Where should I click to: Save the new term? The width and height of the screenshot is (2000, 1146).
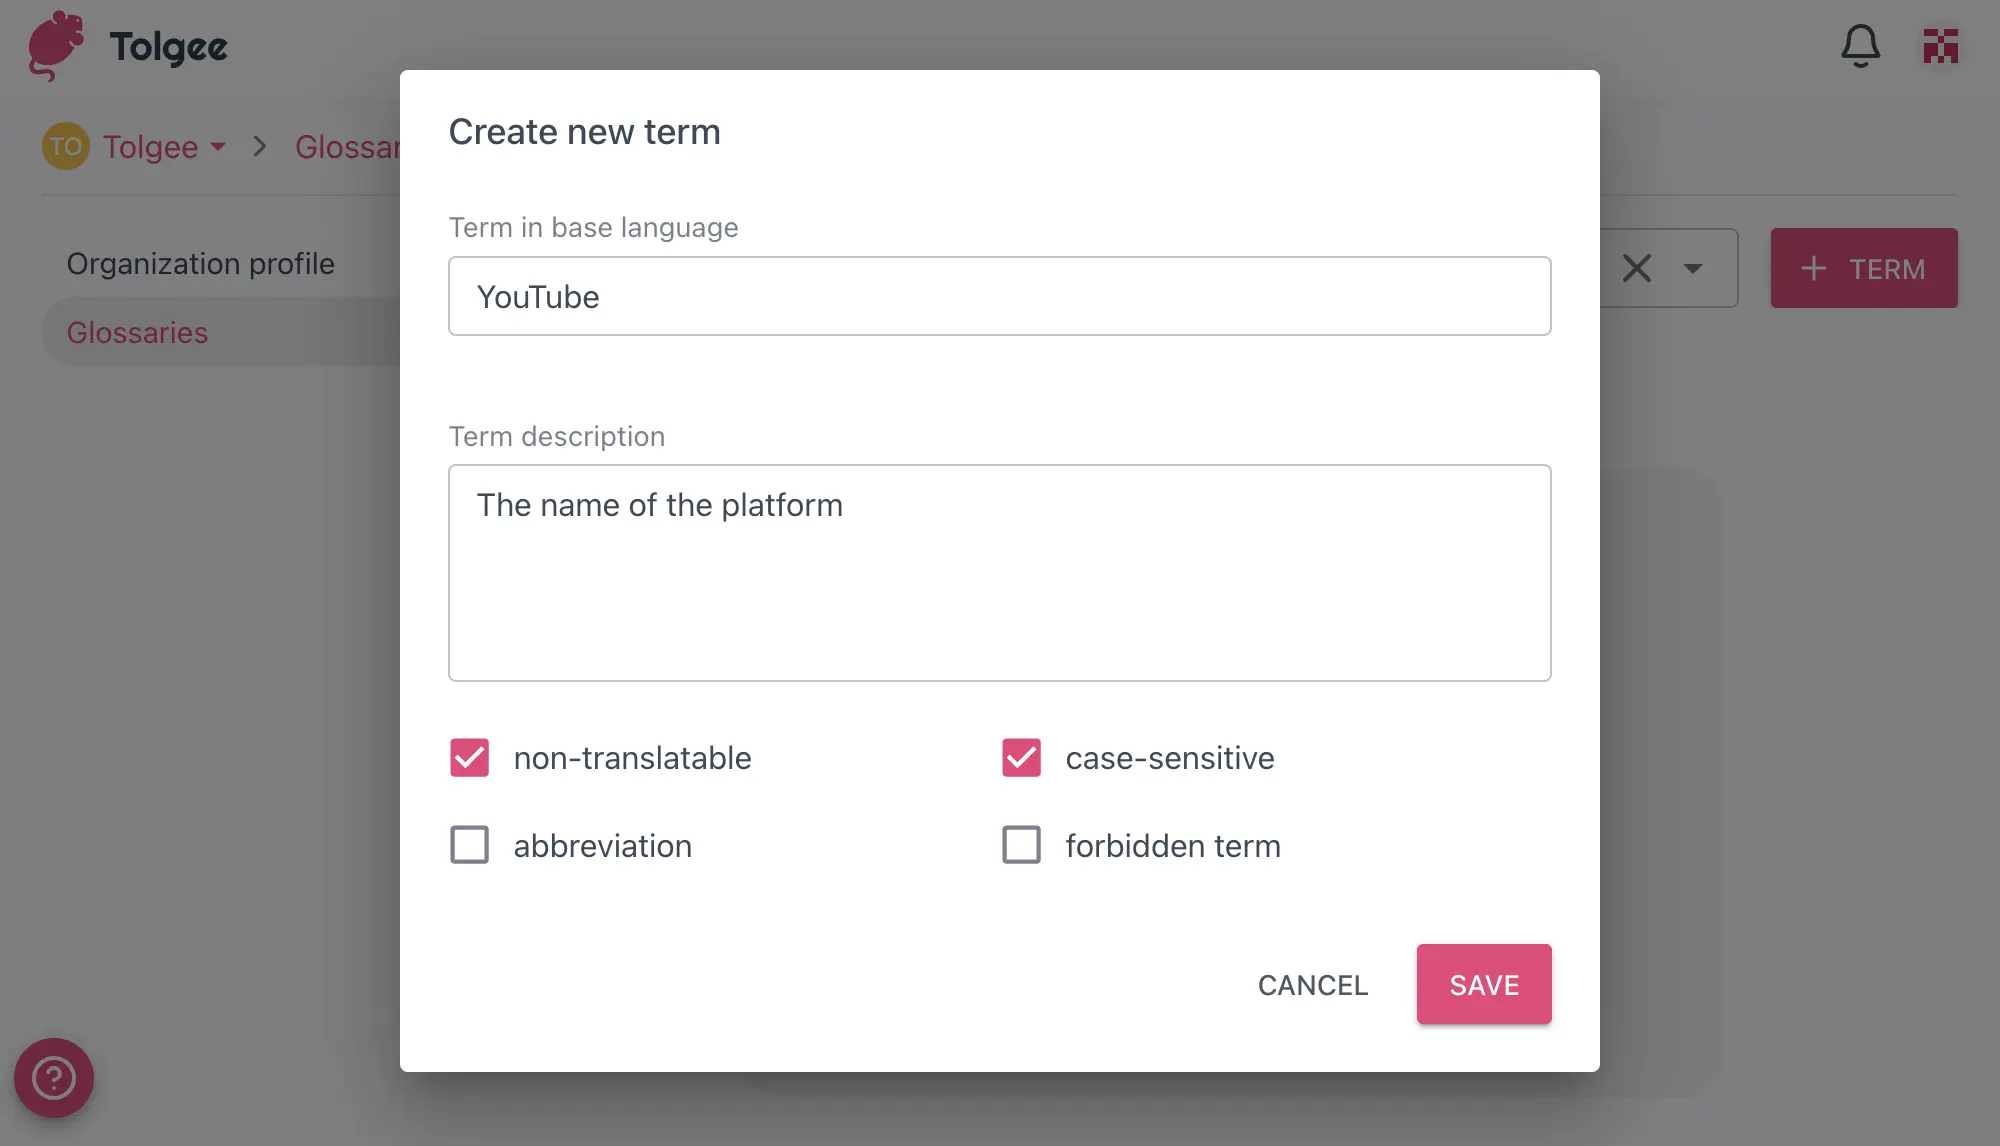[x=1484, y=984]
